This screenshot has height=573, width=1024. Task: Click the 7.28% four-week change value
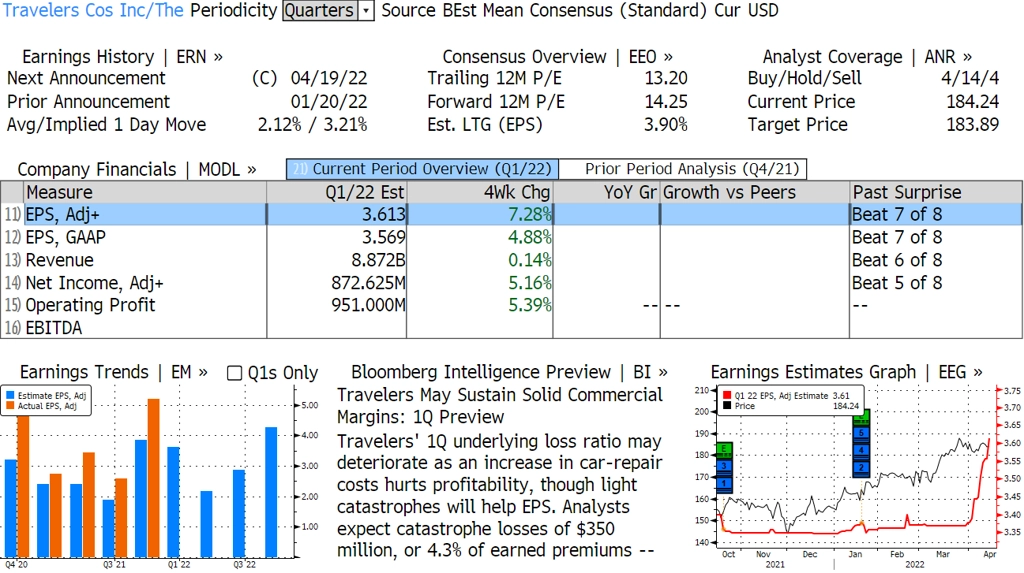[530, 214]
